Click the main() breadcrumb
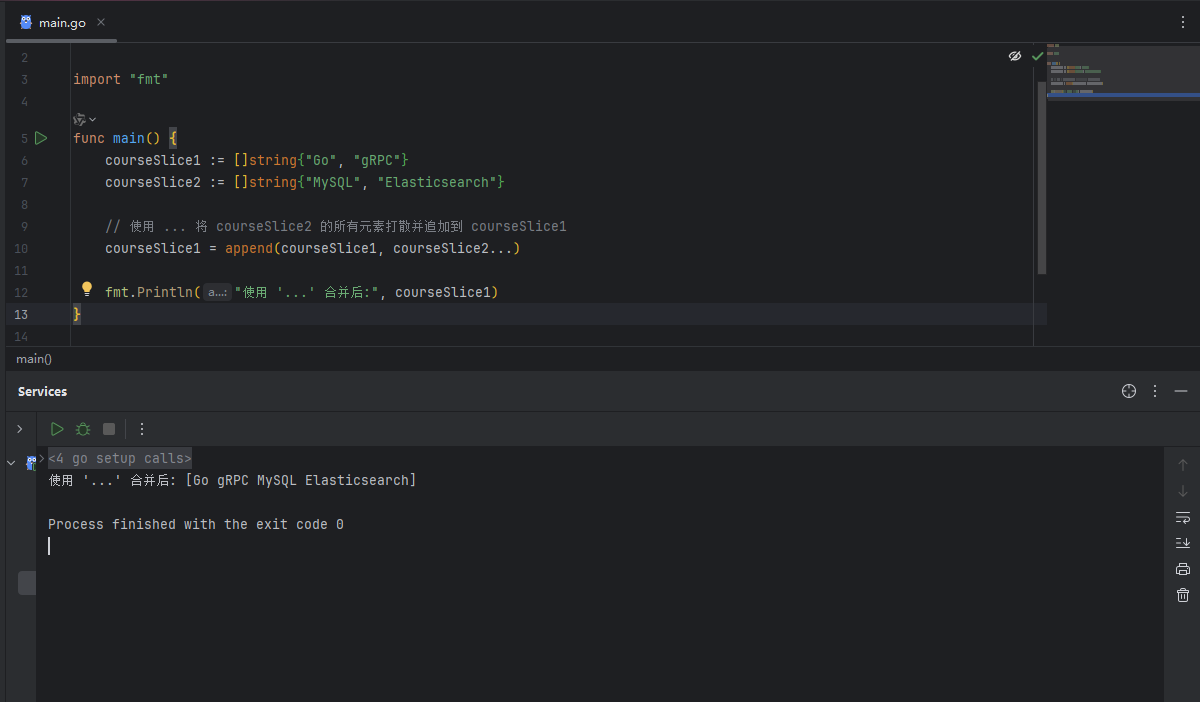Image resolution: width=1200 pixels, height=702 pixels. coord(34,359)
